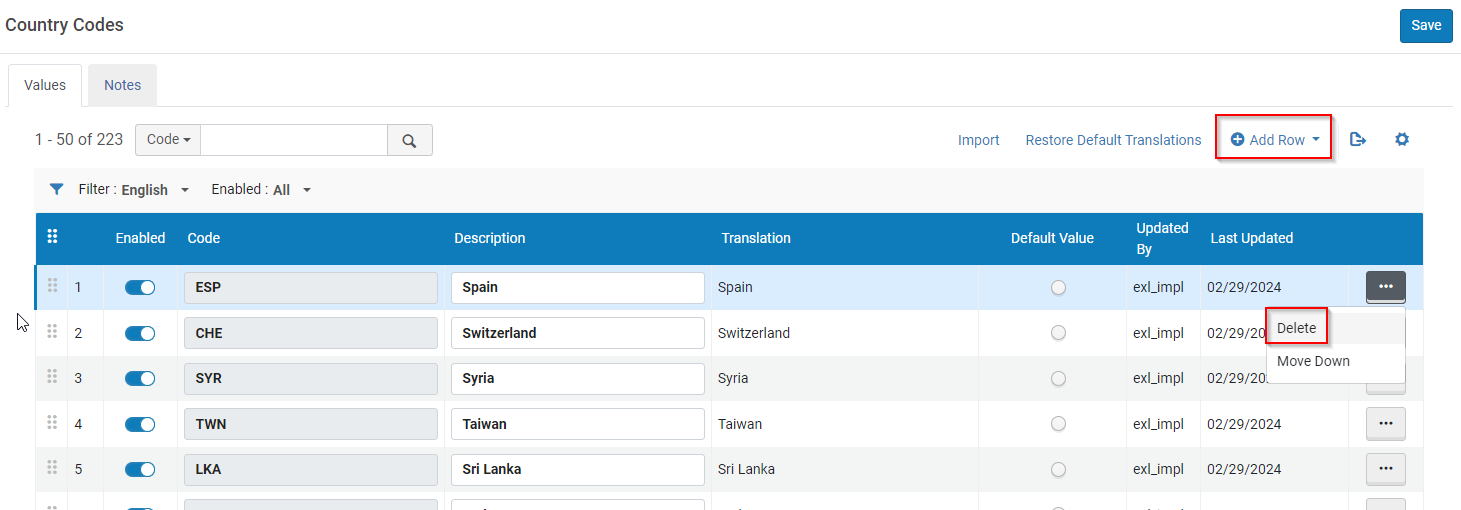Open the Code search field dropdown
1461x510 pixels.
coord(168,140)
